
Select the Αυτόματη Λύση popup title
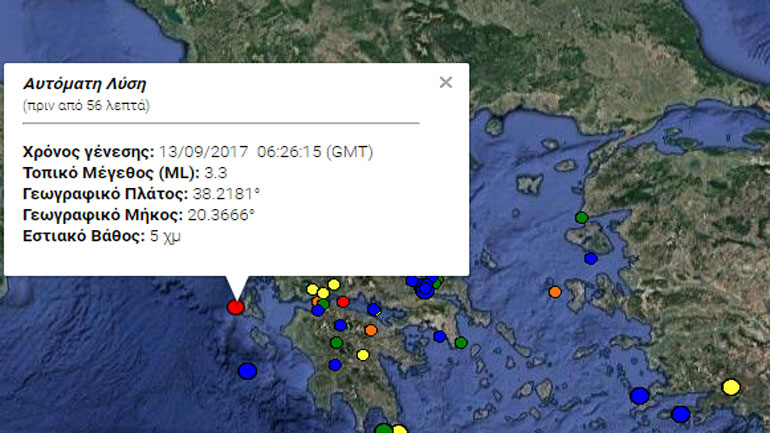click(84, 84)
